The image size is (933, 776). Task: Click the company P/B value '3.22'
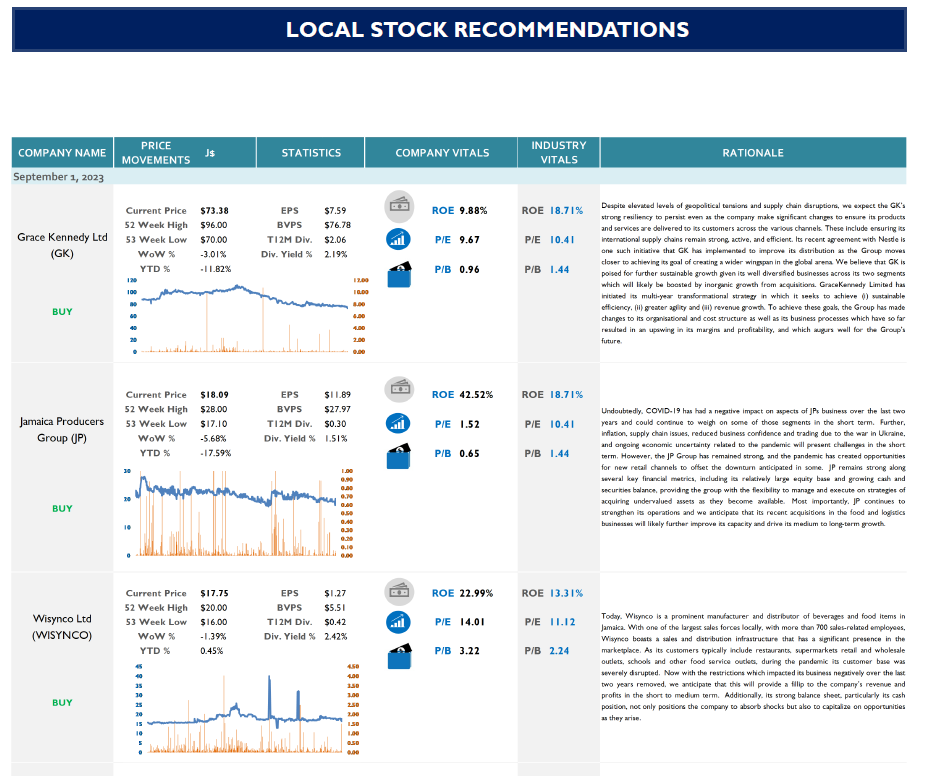pyautogui.click(x=469, y=651)
